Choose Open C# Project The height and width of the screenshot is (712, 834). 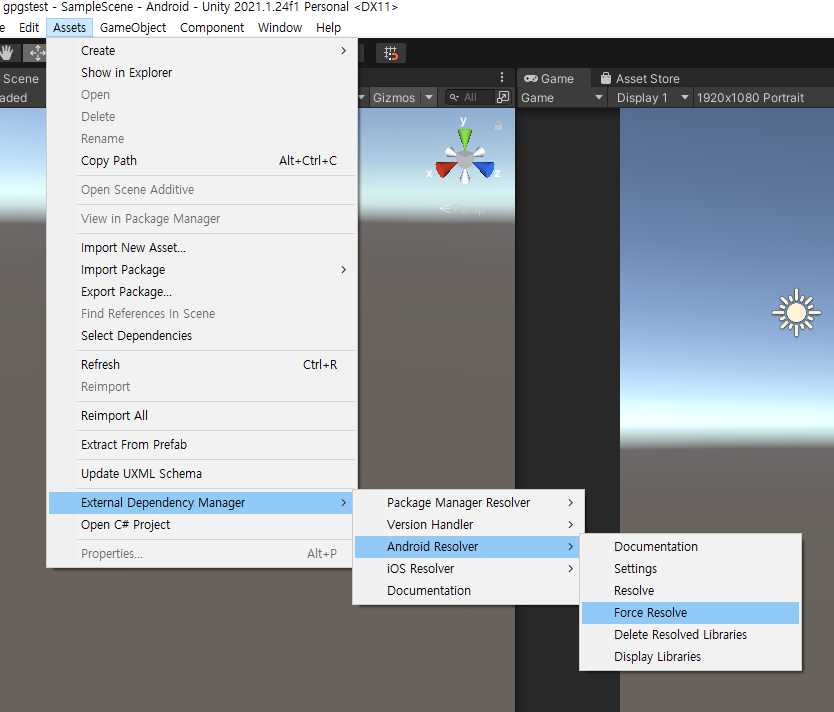click(201, 525)
